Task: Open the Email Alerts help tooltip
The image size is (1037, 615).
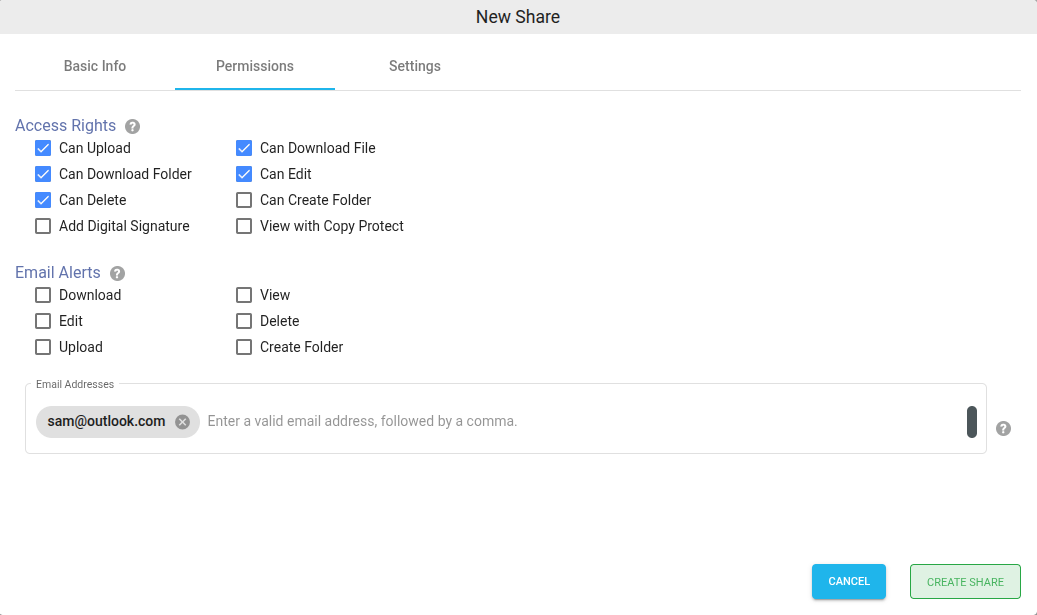Action: (x=117, y=273)
